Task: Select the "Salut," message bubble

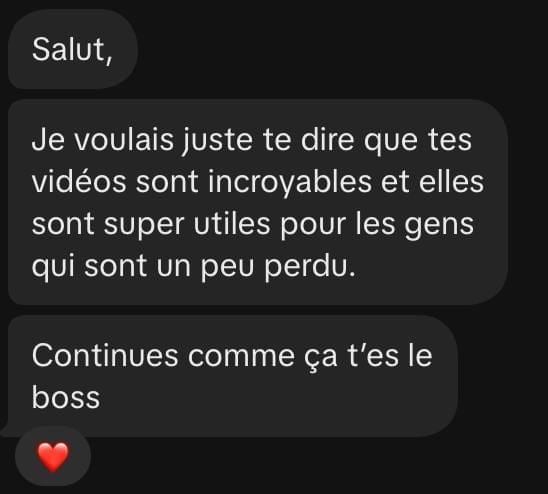Action: point(73,49)
